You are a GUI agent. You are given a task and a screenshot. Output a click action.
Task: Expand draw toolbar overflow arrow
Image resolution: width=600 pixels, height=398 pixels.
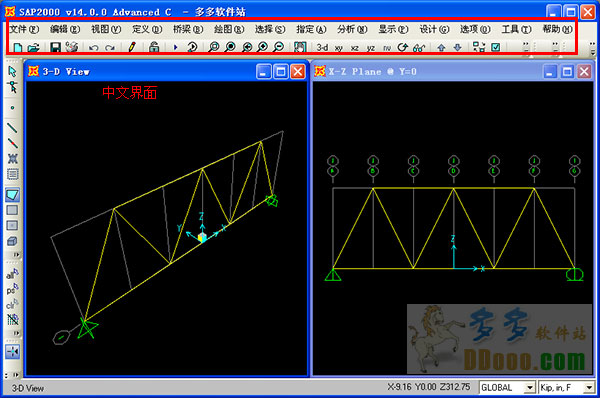[16, 254]
